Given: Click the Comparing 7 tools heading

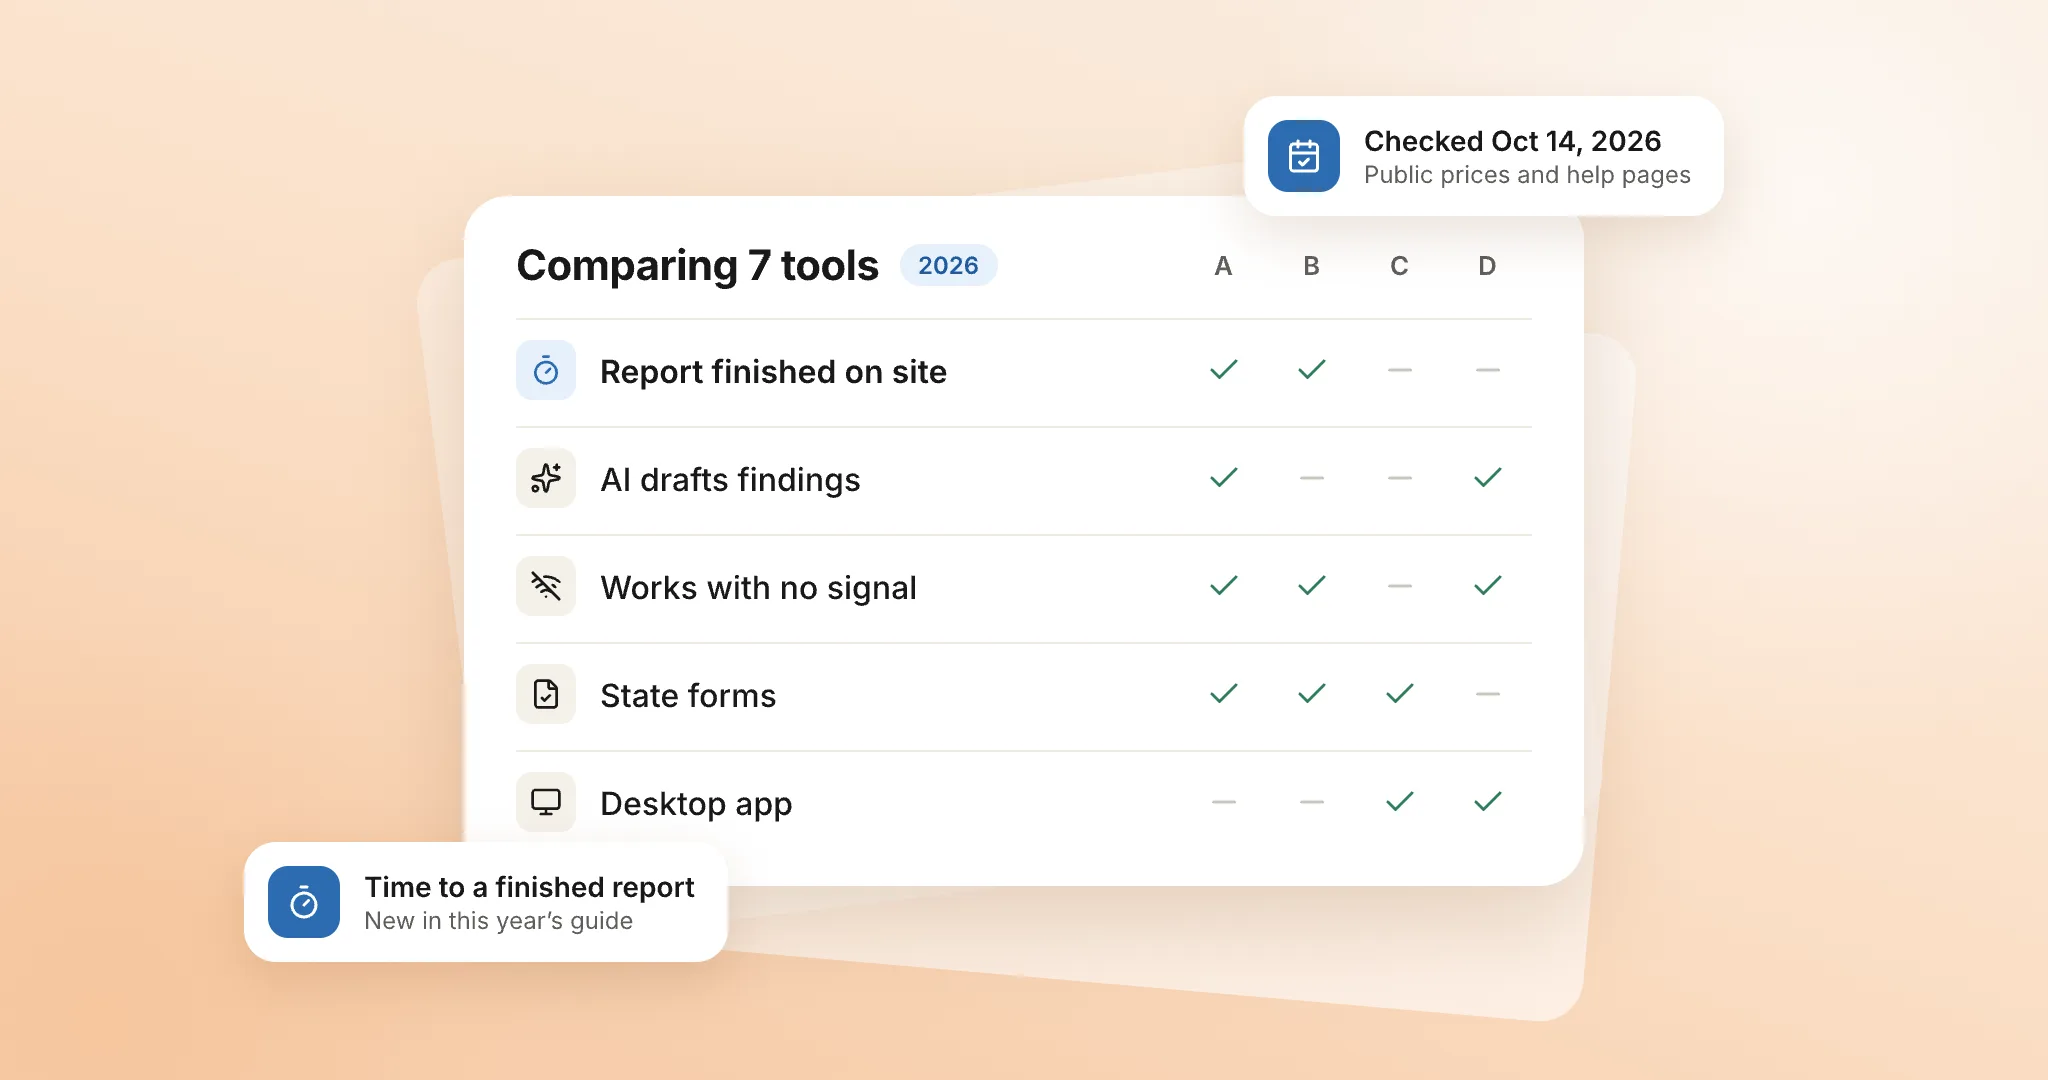Looking at the screenshot, I should click(698, 266).
